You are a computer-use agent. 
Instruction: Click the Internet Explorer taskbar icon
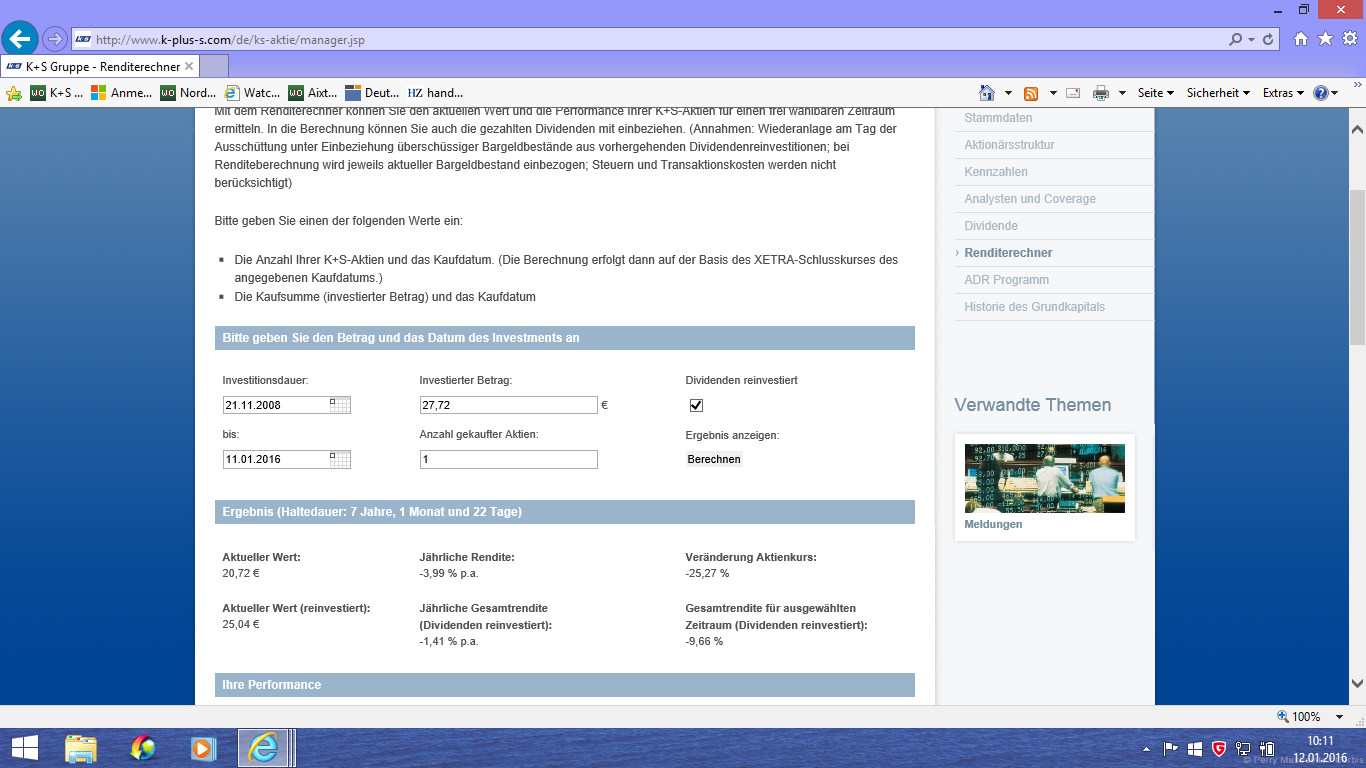(x=263, y=747)
